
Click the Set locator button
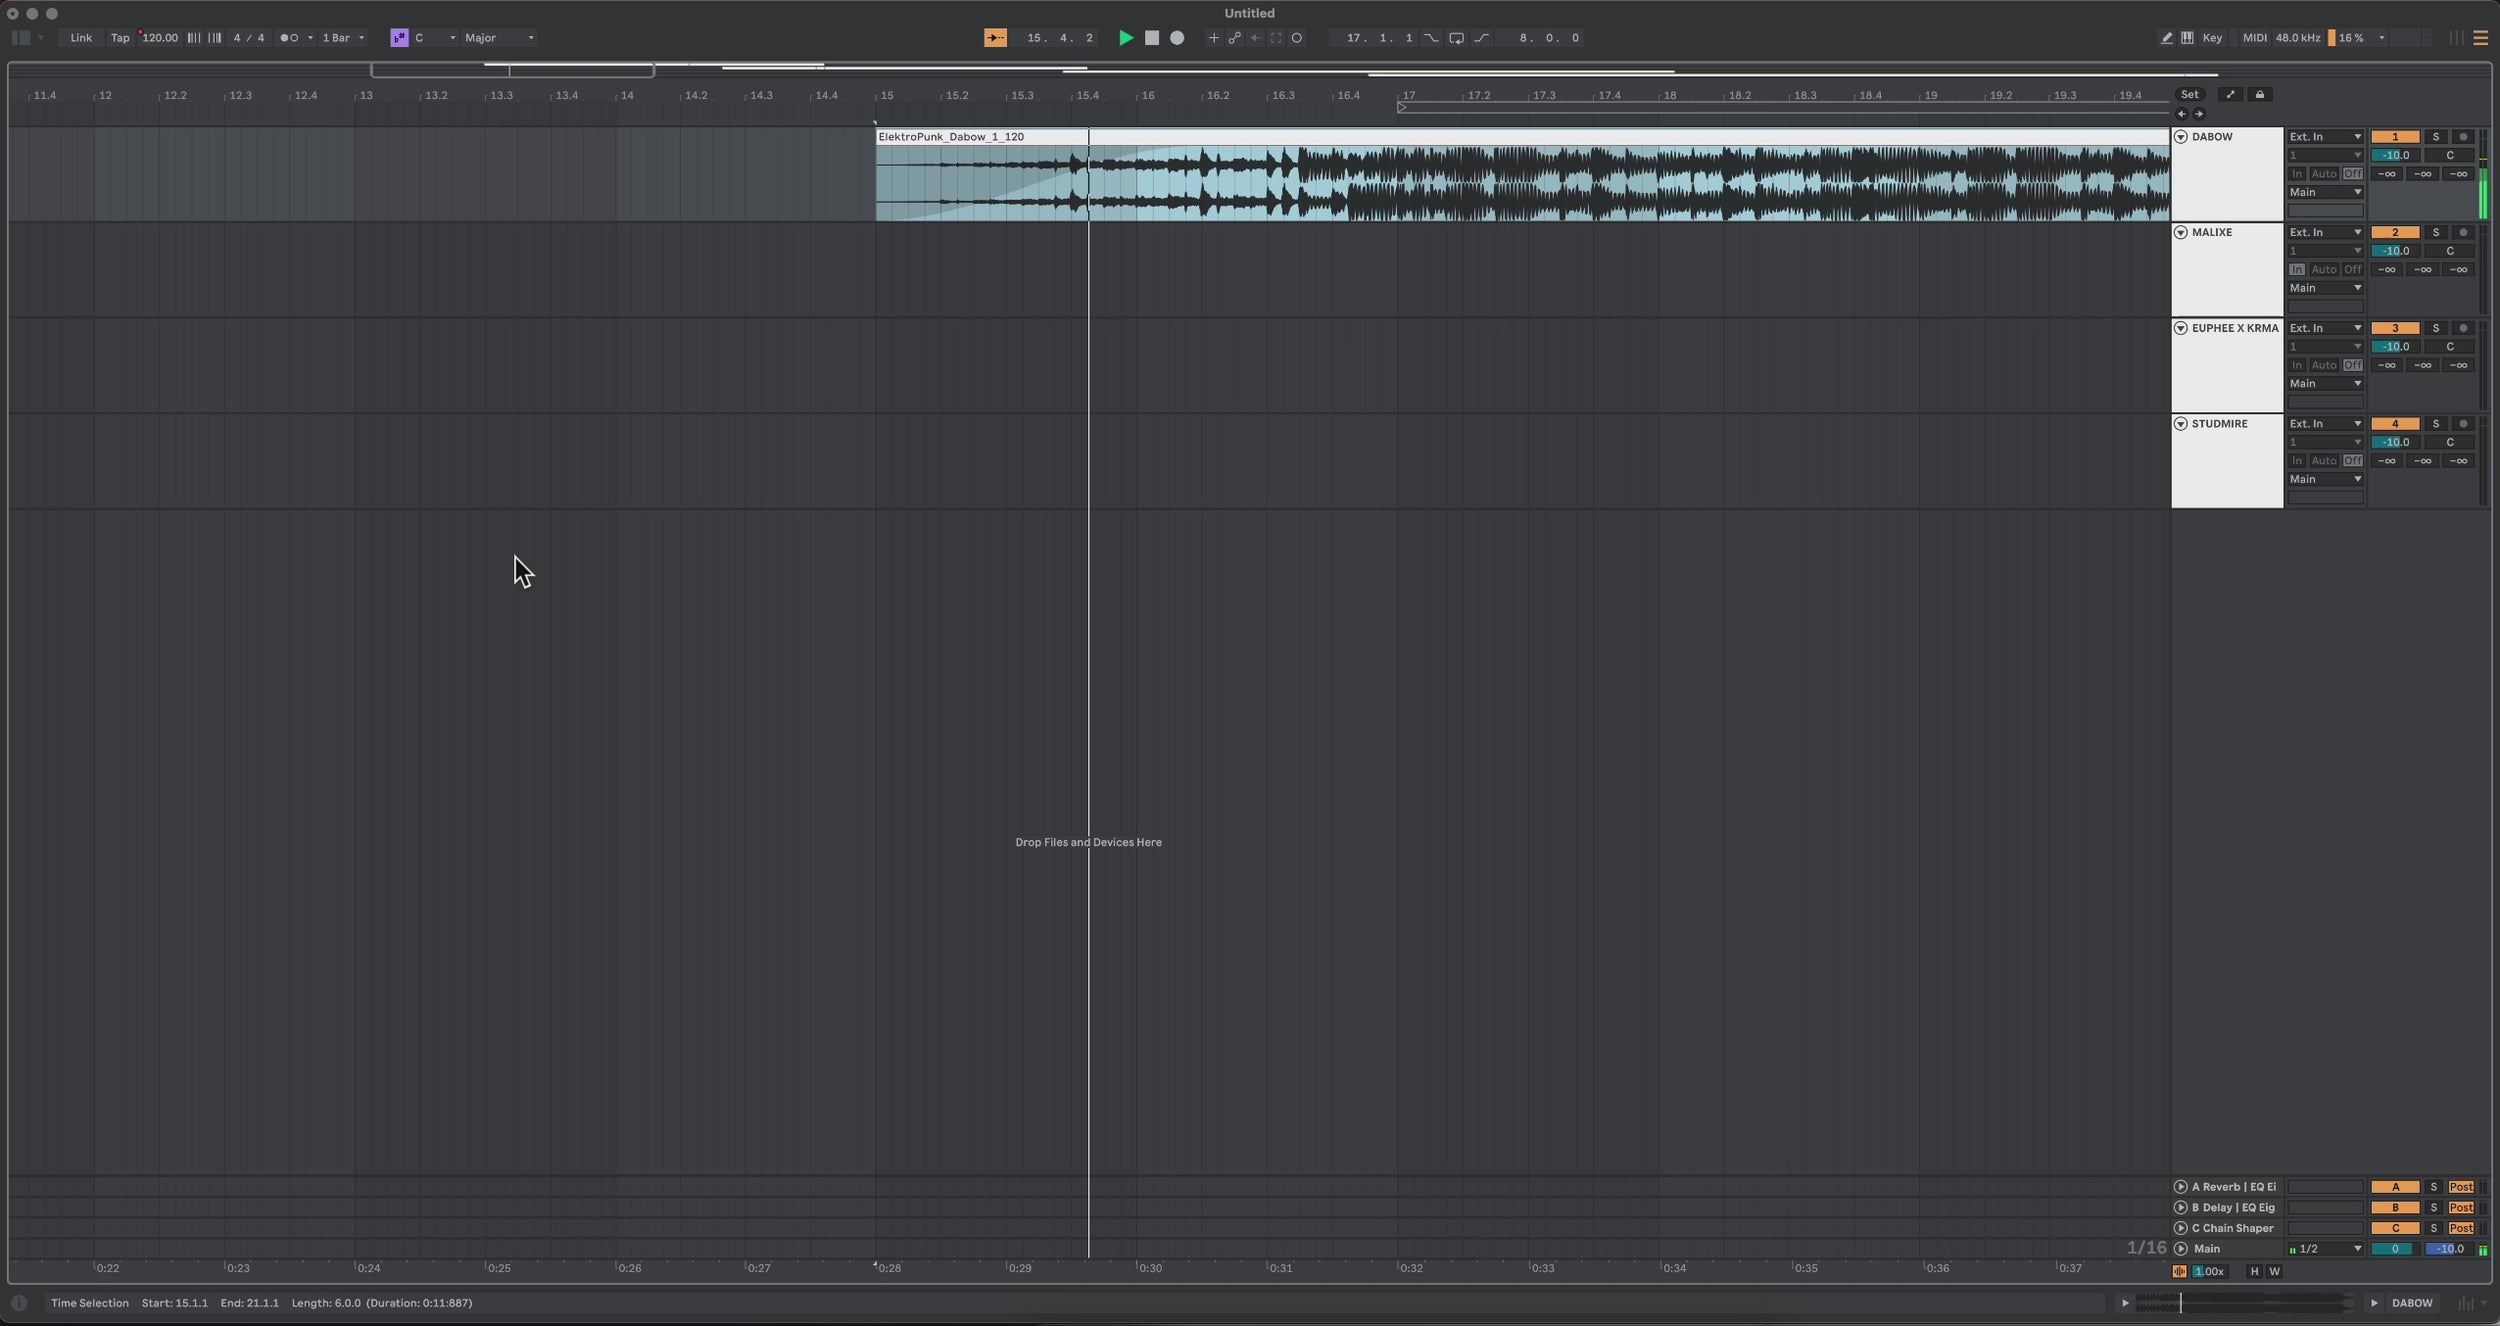(x=2189, y=94)
